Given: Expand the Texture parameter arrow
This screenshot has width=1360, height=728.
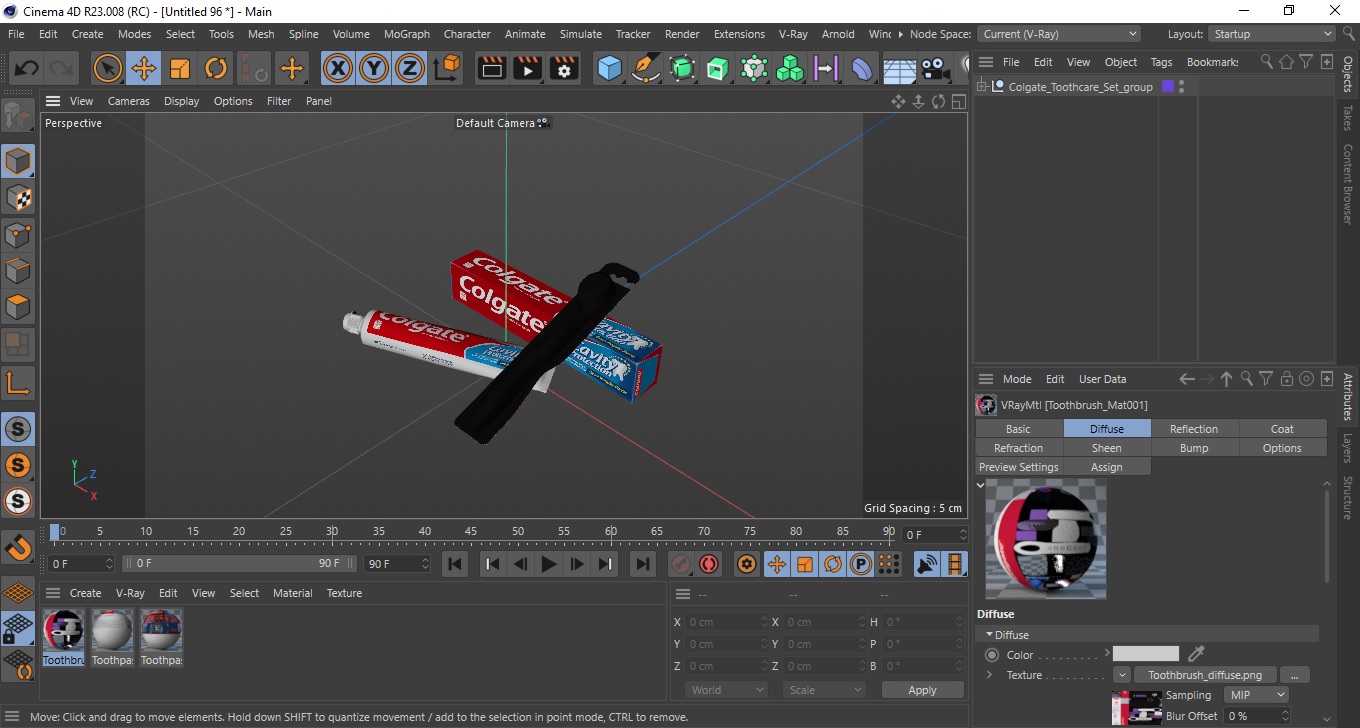Looking at the screenshot, I should point(989,675).
